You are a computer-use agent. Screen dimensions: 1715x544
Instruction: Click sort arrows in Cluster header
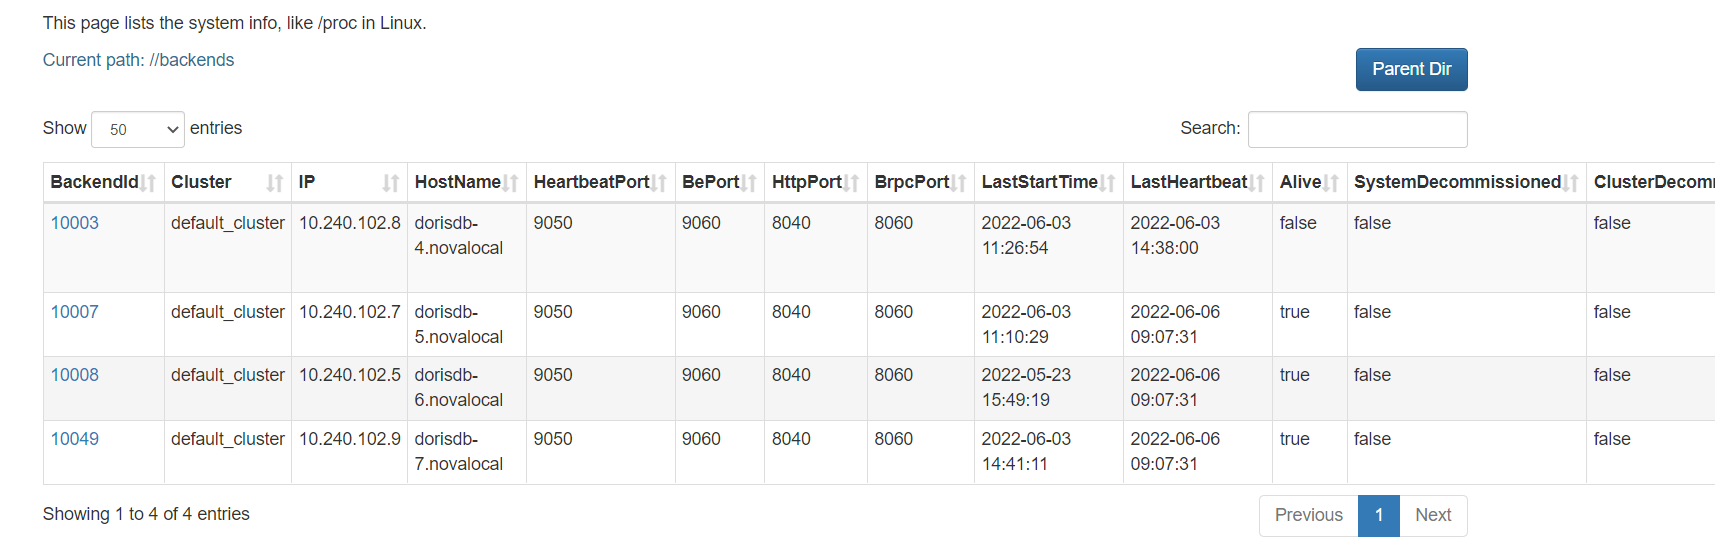(274, 183)
